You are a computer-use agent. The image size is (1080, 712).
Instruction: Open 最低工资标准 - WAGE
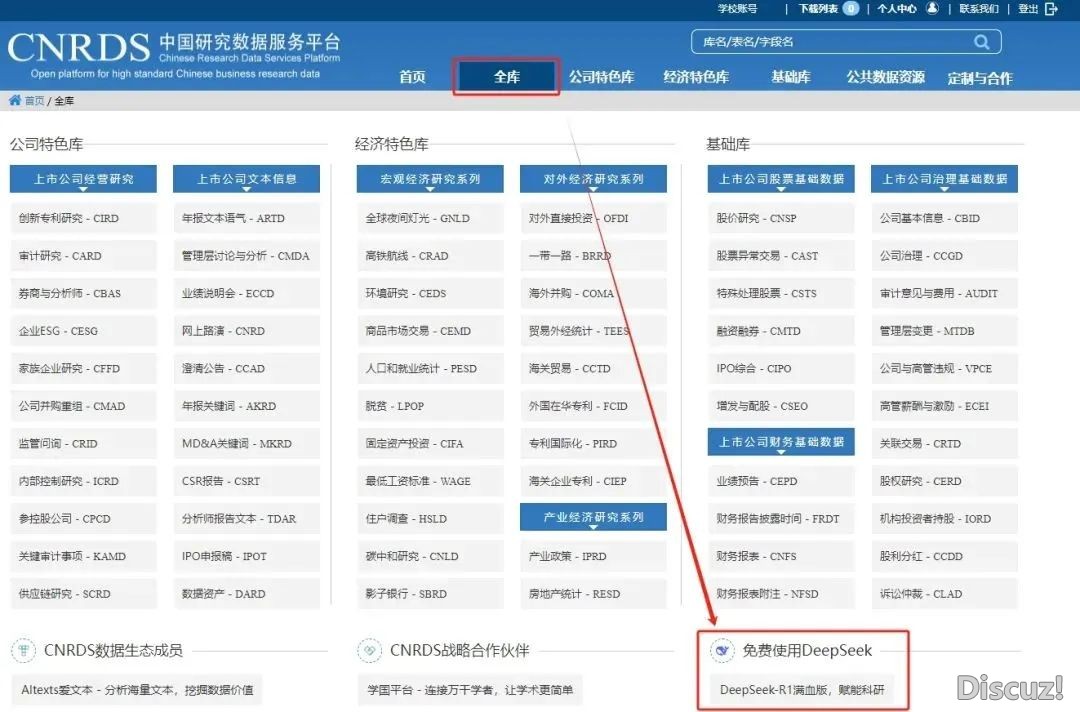point(430,481)
